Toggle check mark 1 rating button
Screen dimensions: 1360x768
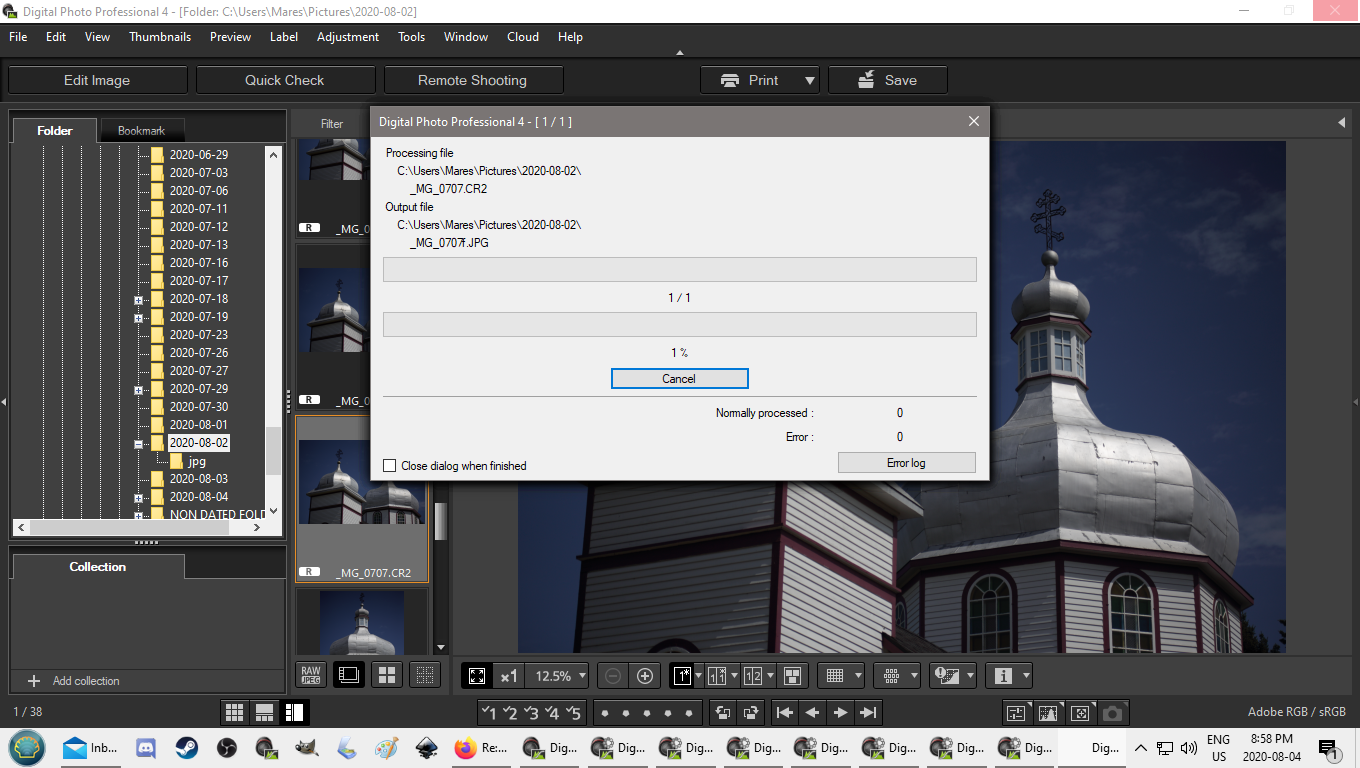tap(490, 713)
